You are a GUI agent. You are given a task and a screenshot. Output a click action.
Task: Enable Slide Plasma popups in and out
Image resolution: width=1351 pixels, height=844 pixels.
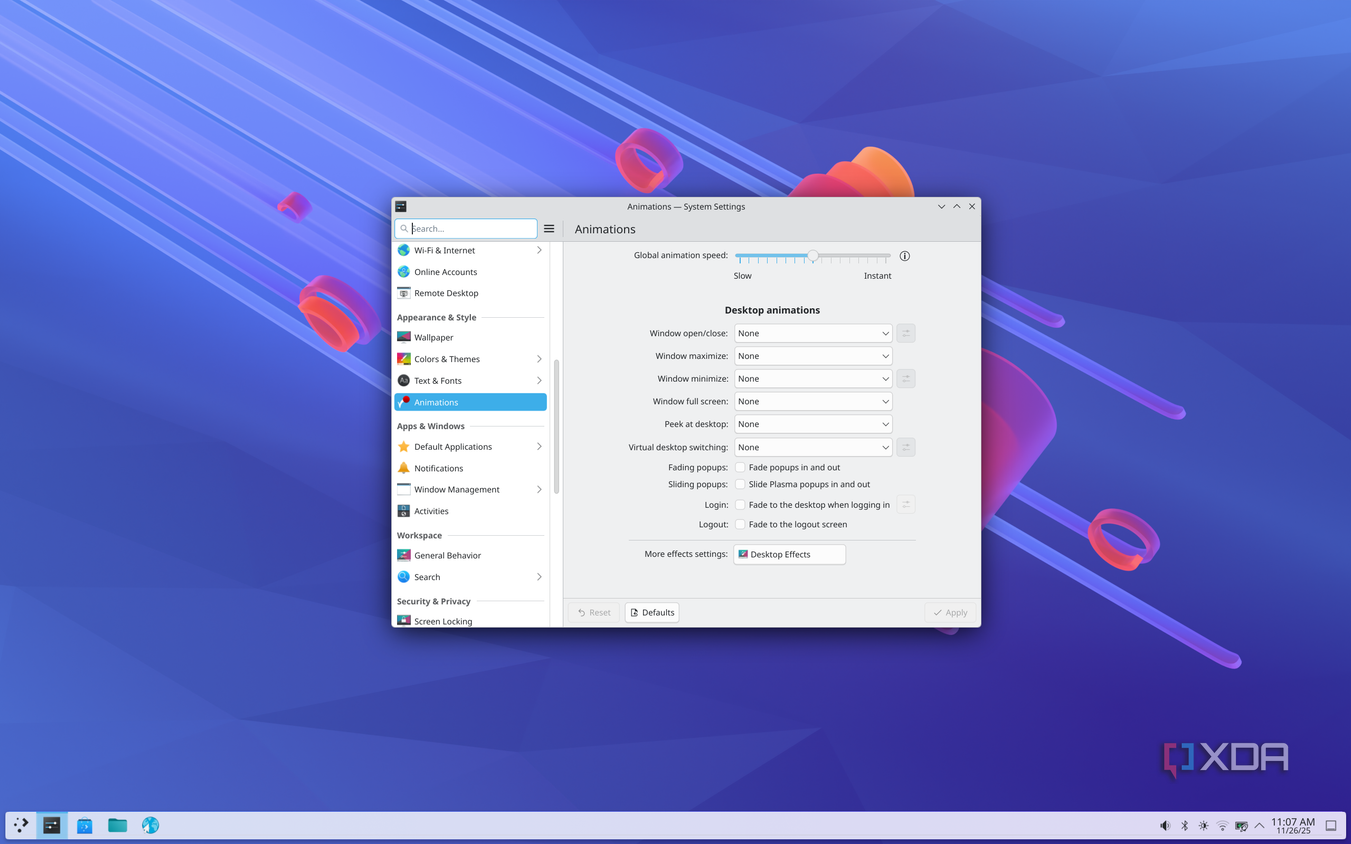click(740, 484)
